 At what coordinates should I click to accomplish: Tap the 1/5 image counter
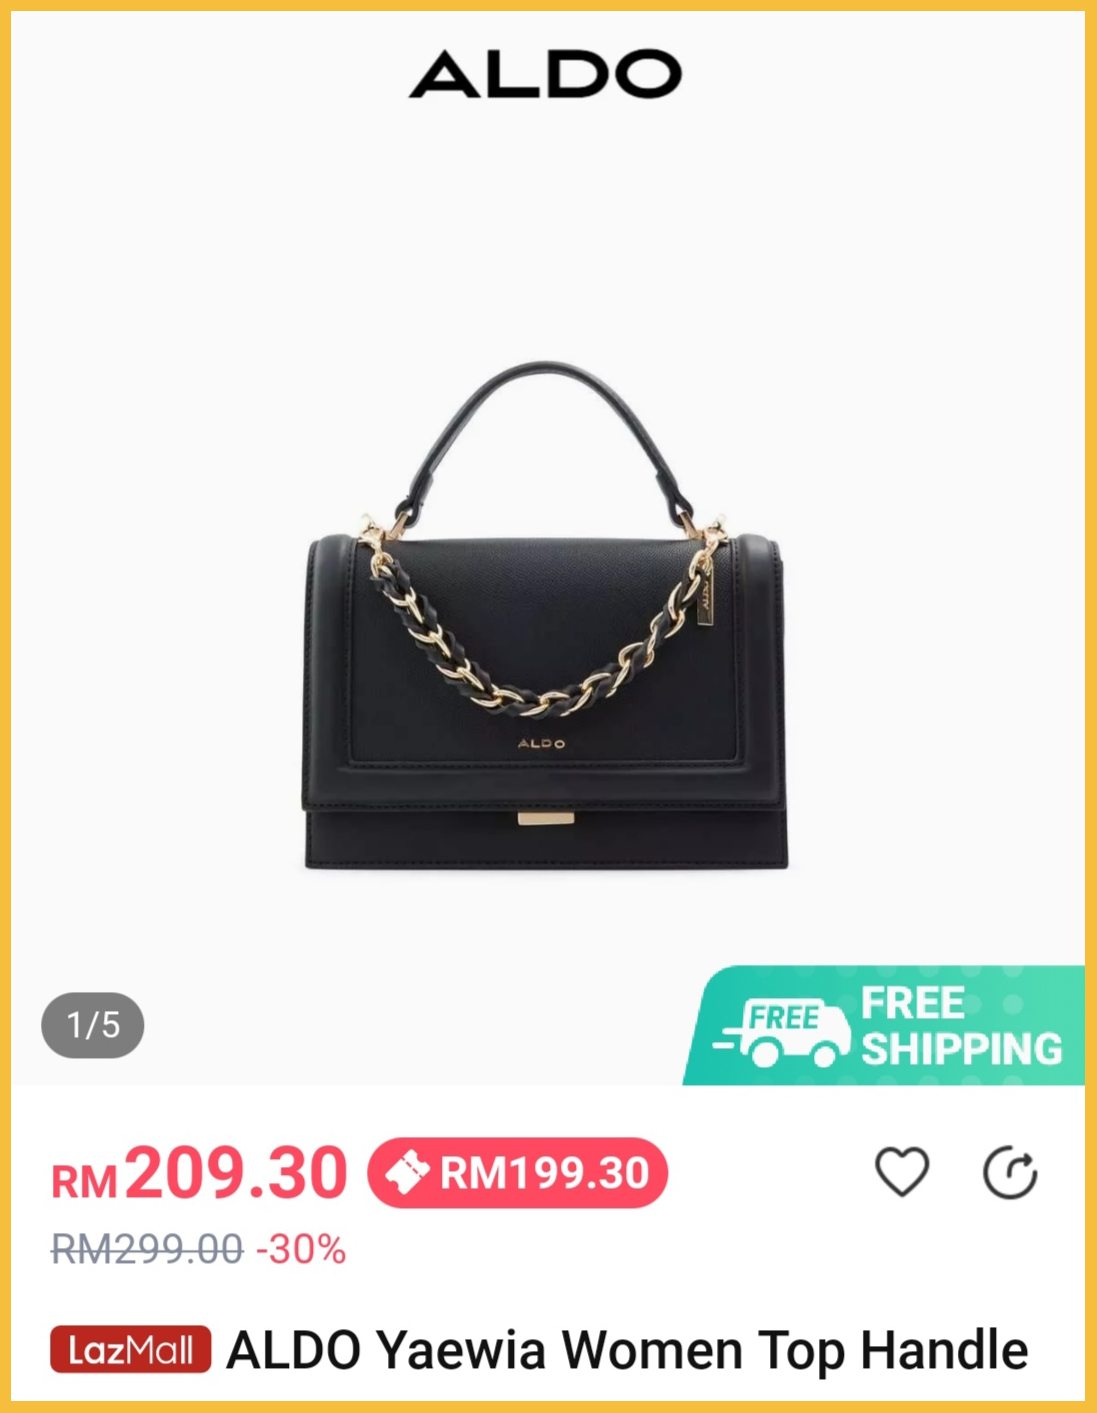93,1025
